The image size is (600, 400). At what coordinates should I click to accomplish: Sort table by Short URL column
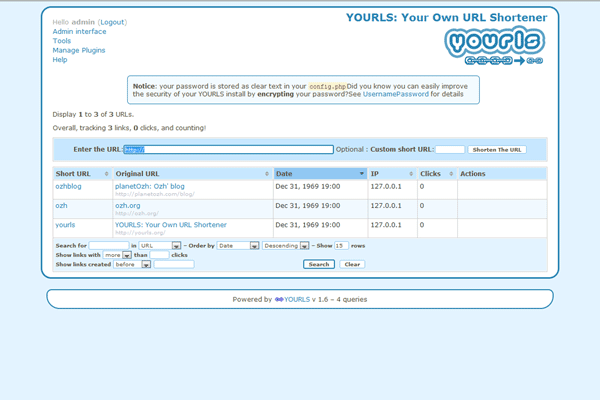click(73, 174)
